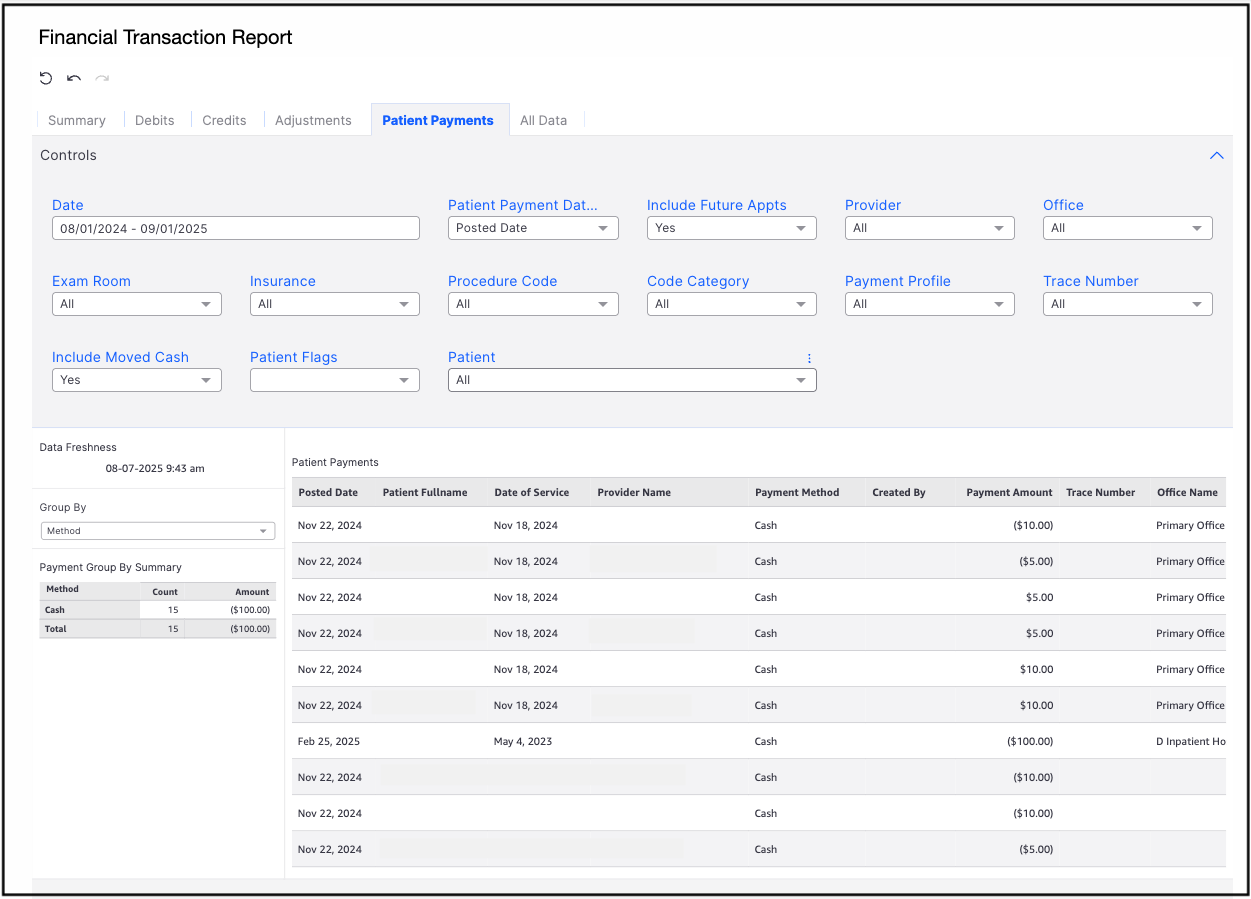Open the Provider filter dropdown
This screenshot has height=899, width=1251.
coord(929,228)
